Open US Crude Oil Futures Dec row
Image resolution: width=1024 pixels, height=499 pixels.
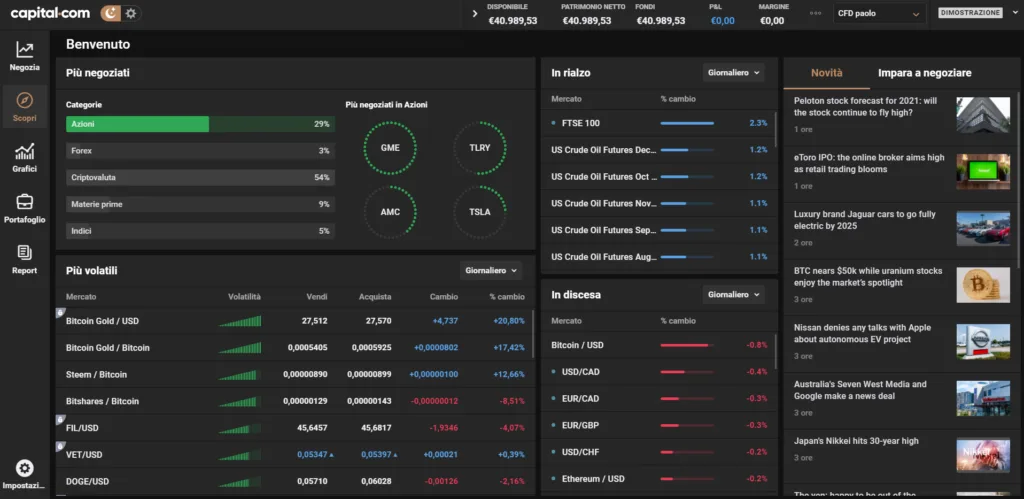tap(658, 150)
